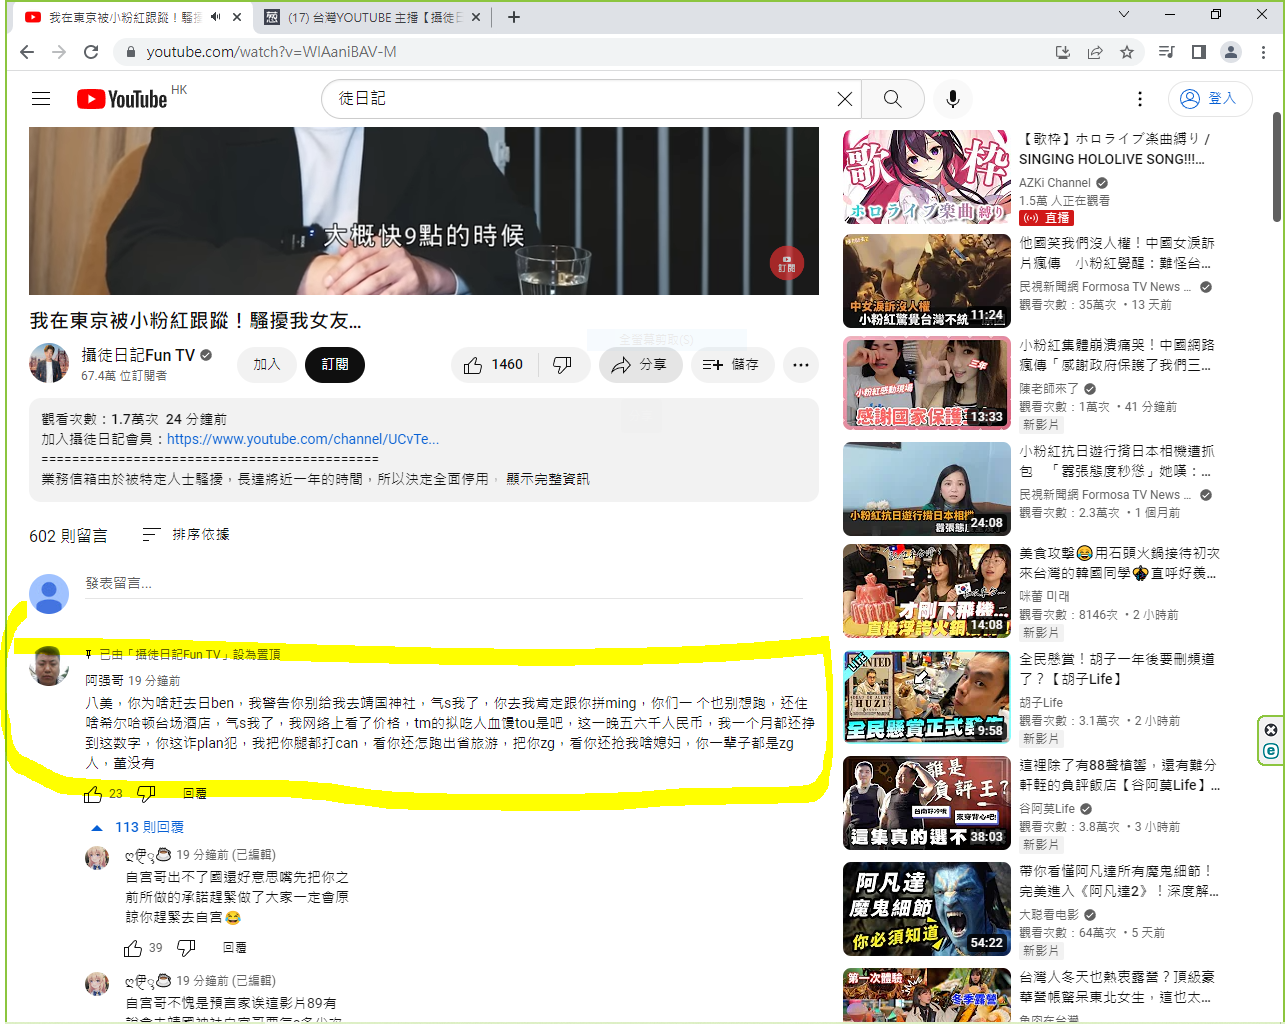Open the youtube.com/channel link in description
Screen dimensions: 1285x1024
point(303,439)
